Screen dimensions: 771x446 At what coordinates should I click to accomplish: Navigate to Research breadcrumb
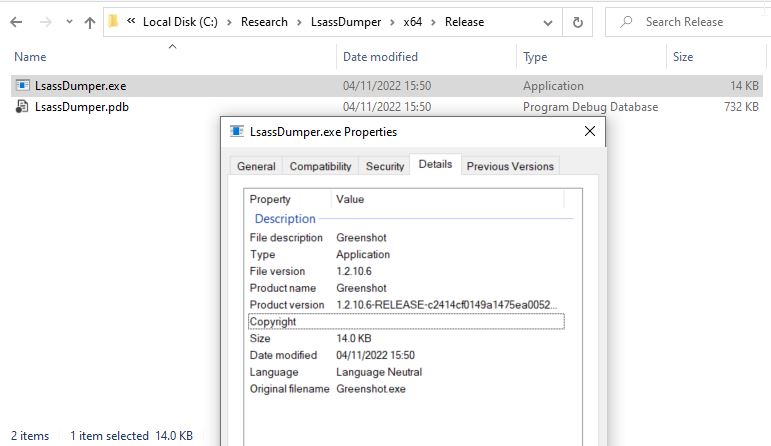pyautogui.click(x=264, y=22)
